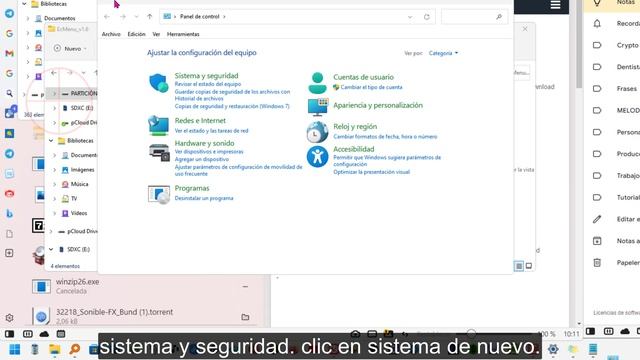Open the Herramientas menu
The height and width of the screenshot is (360, 640).
point(183,34)
